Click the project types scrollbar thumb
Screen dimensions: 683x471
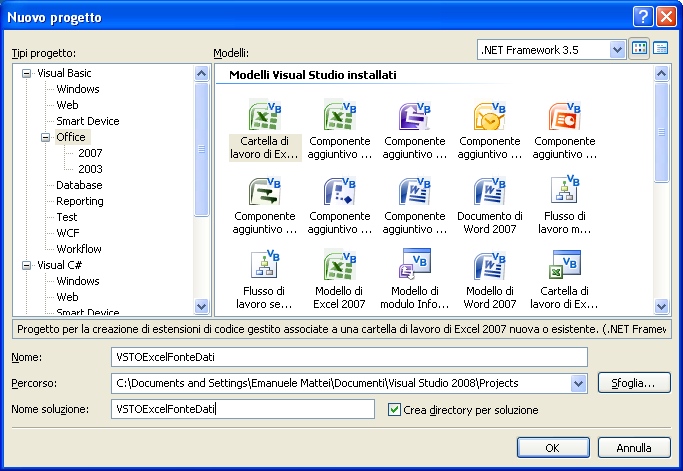(201, 149)
